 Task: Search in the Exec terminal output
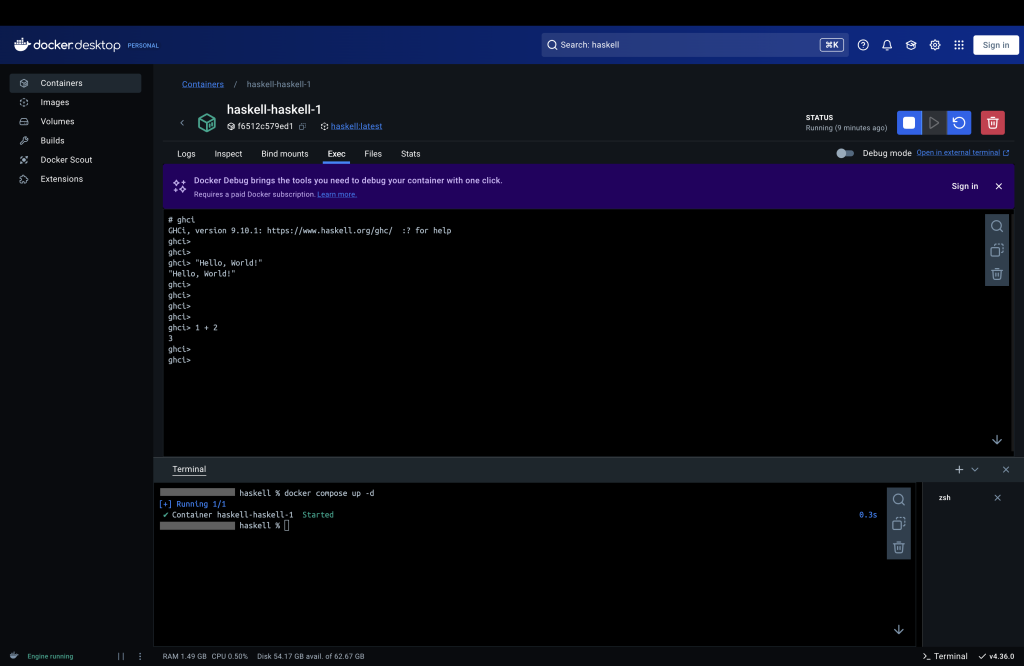(997, 226)
